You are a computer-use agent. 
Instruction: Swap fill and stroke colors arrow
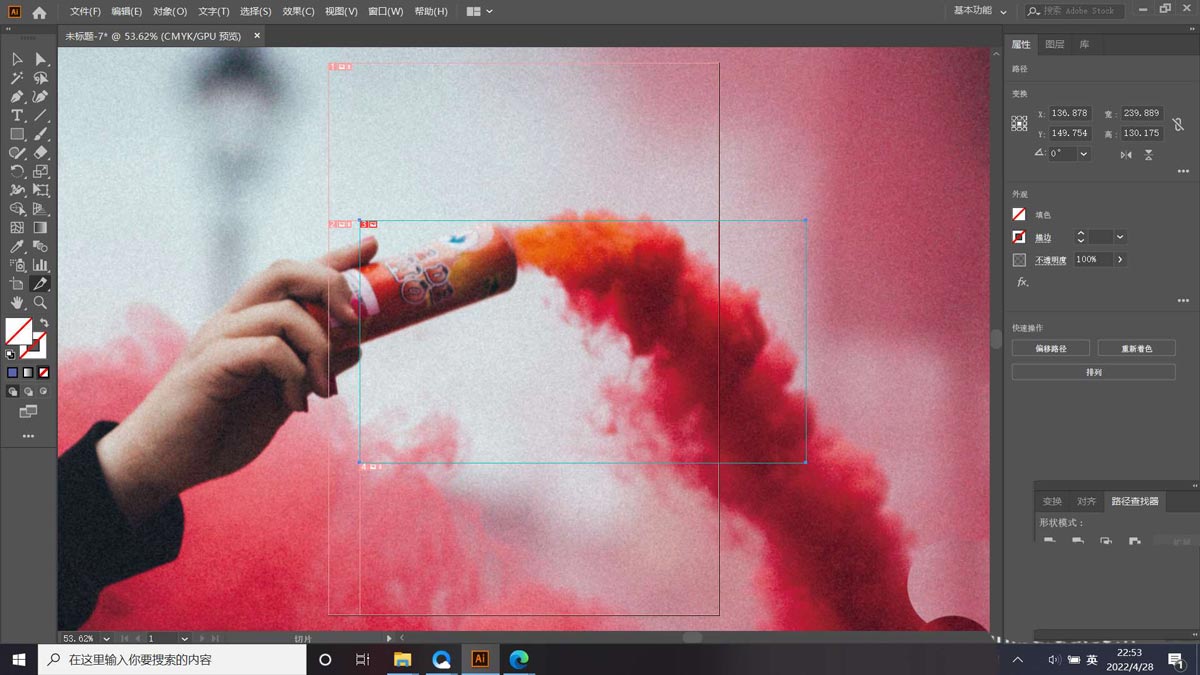pos(44,322)
